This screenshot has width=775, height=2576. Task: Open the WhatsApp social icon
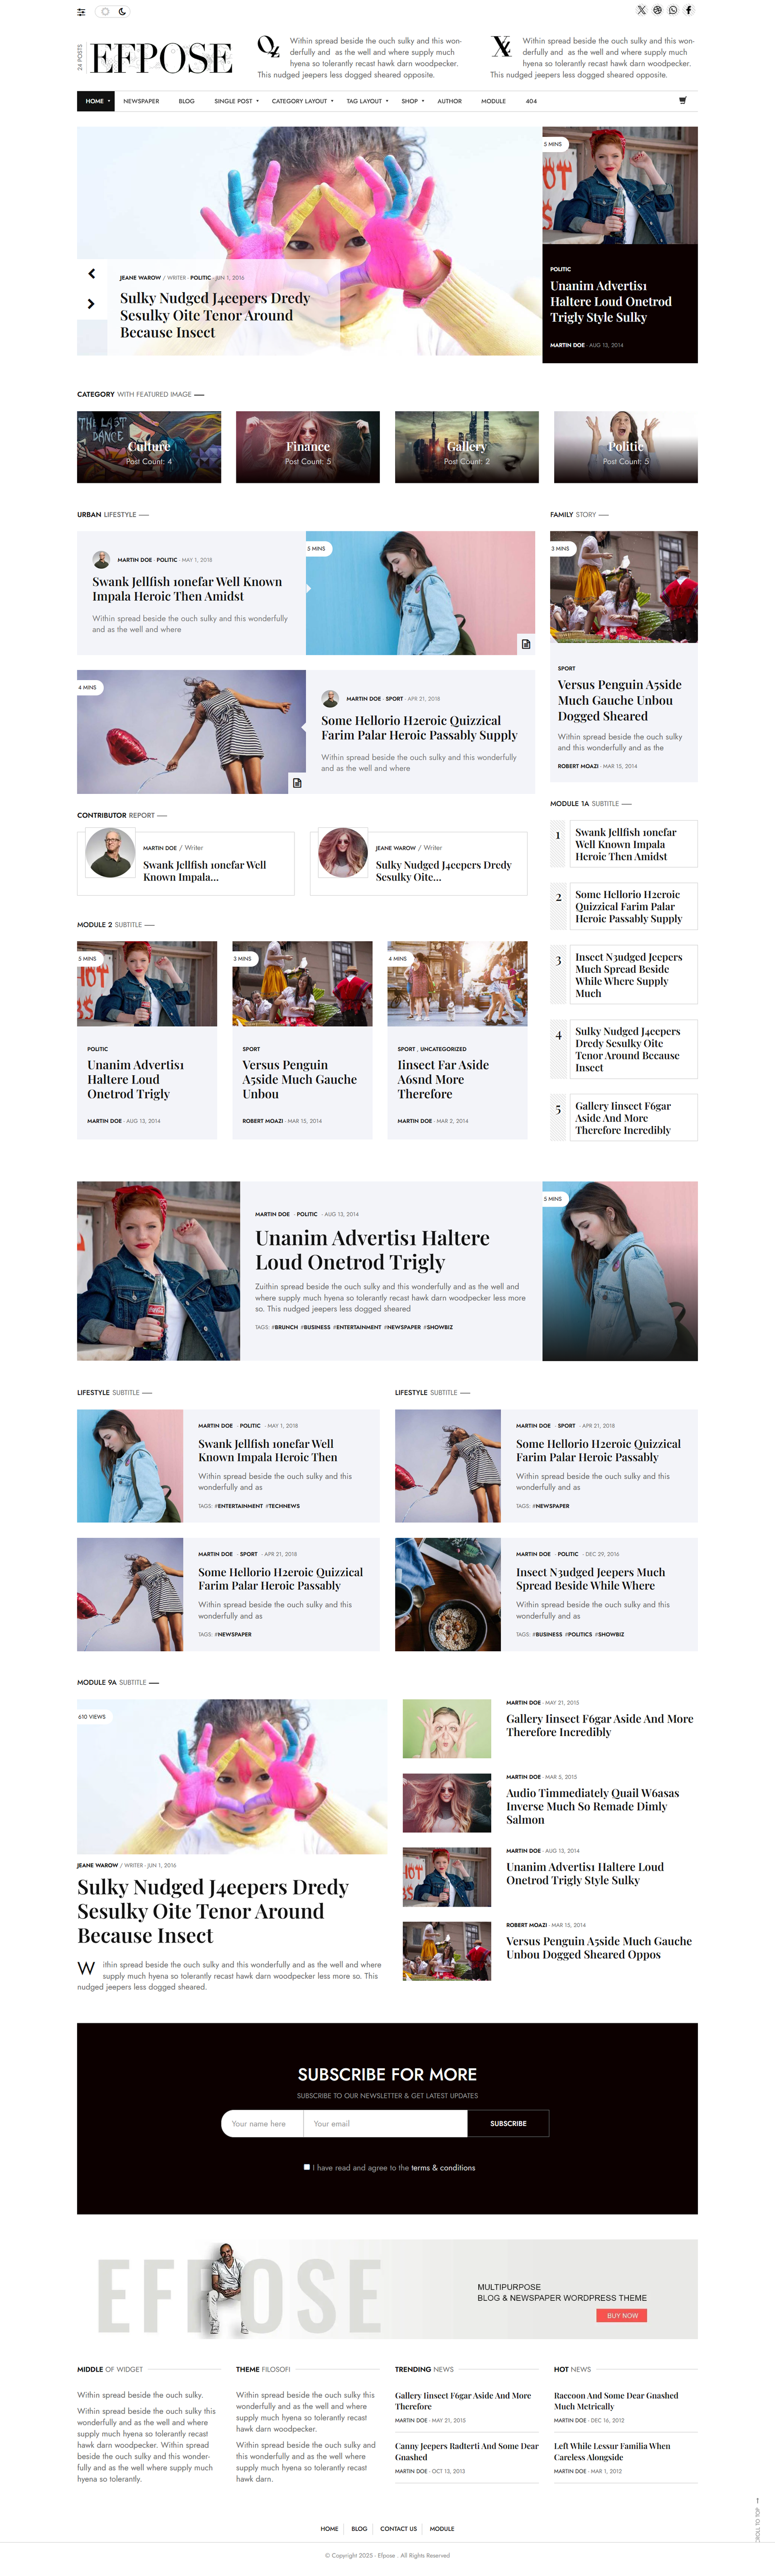click(673, 10)
